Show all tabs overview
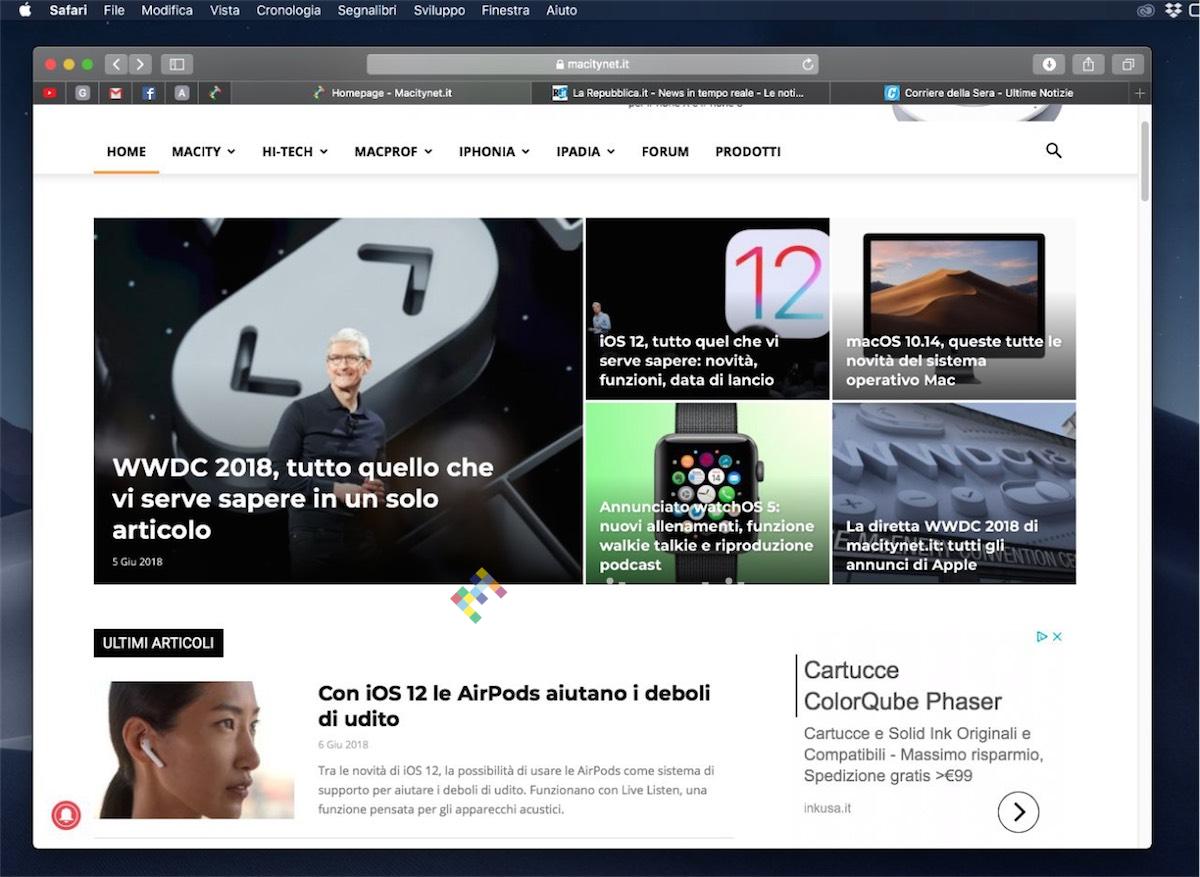 (1127, 64)
